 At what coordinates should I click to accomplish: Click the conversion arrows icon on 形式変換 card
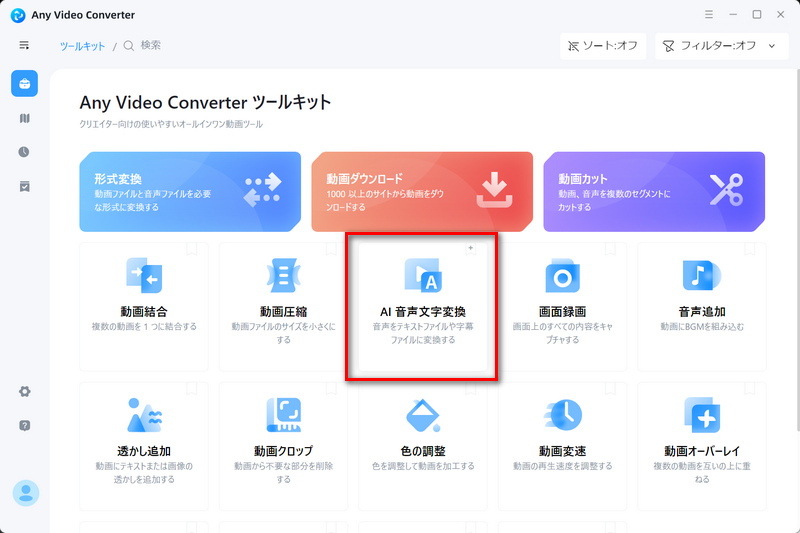tap(262, 190)
